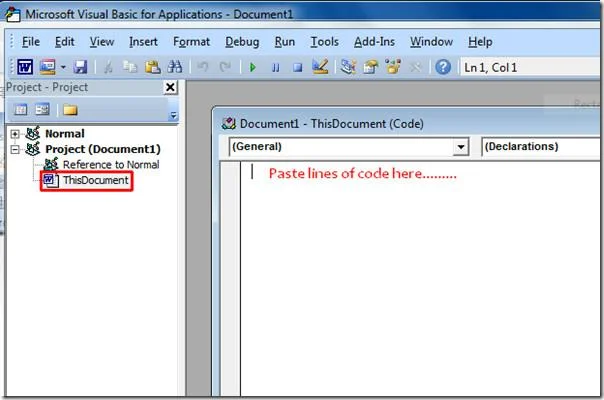604x400 pixels.
Task: Open the Format menu
Action: (191, 42)
